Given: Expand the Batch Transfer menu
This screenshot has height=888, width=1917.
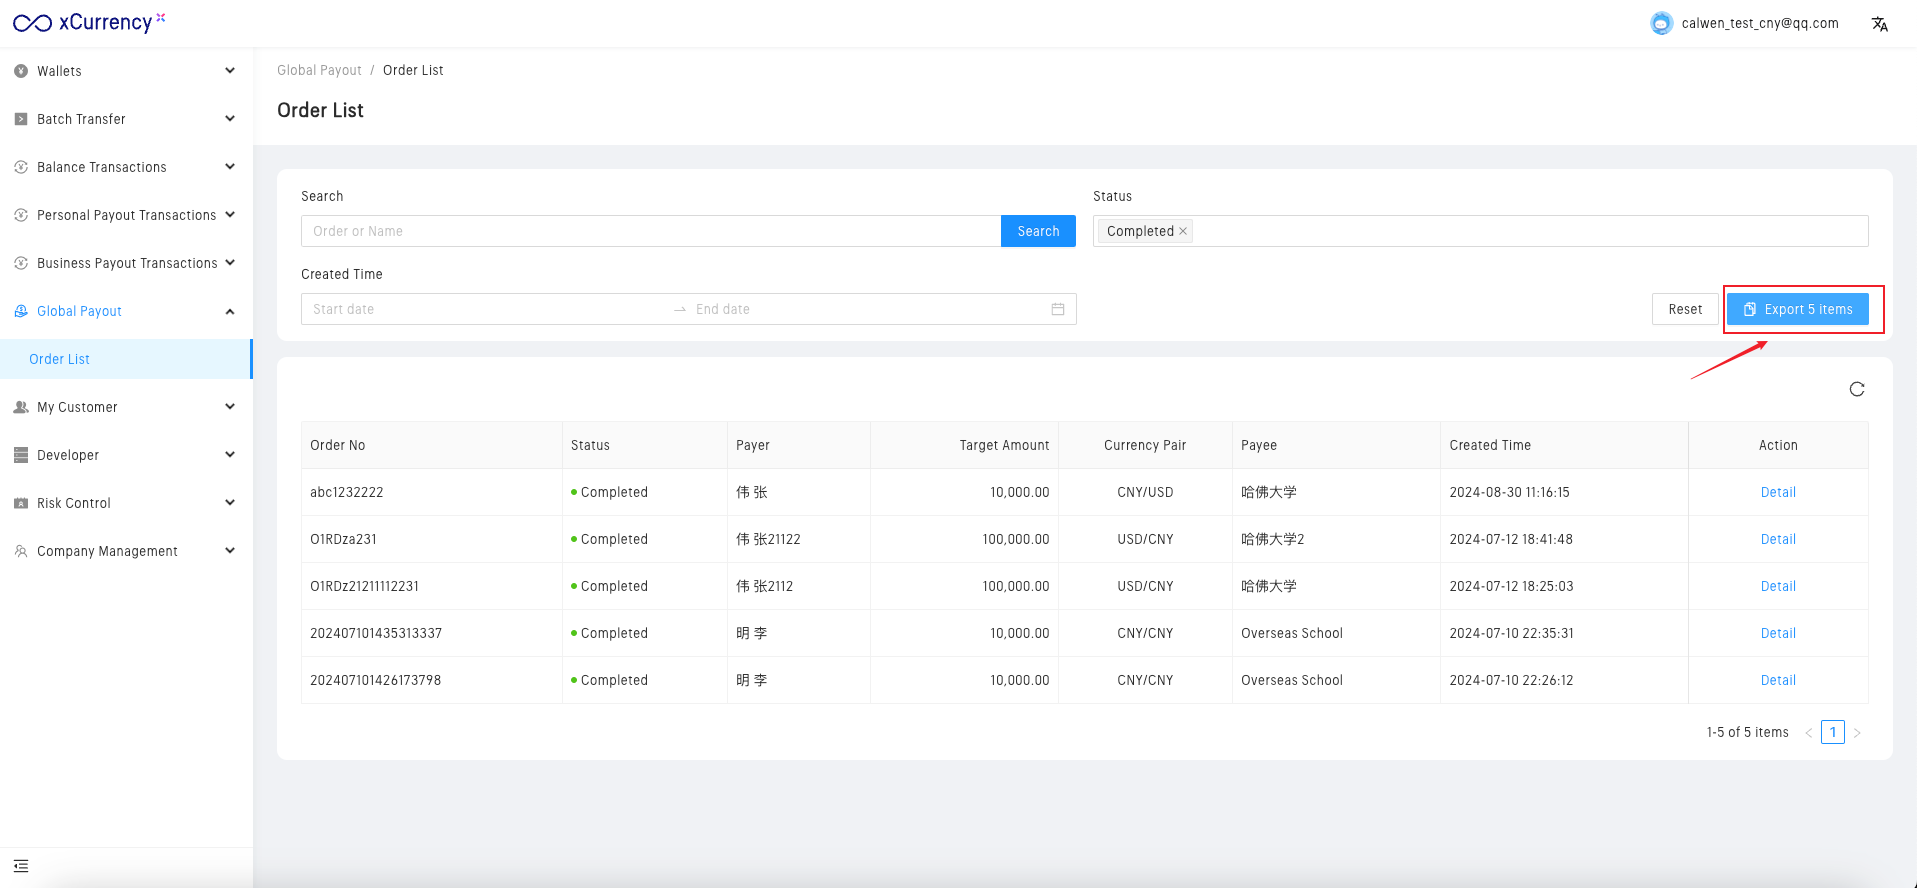Looking at the screenshot, I should (x=125, y=119).
